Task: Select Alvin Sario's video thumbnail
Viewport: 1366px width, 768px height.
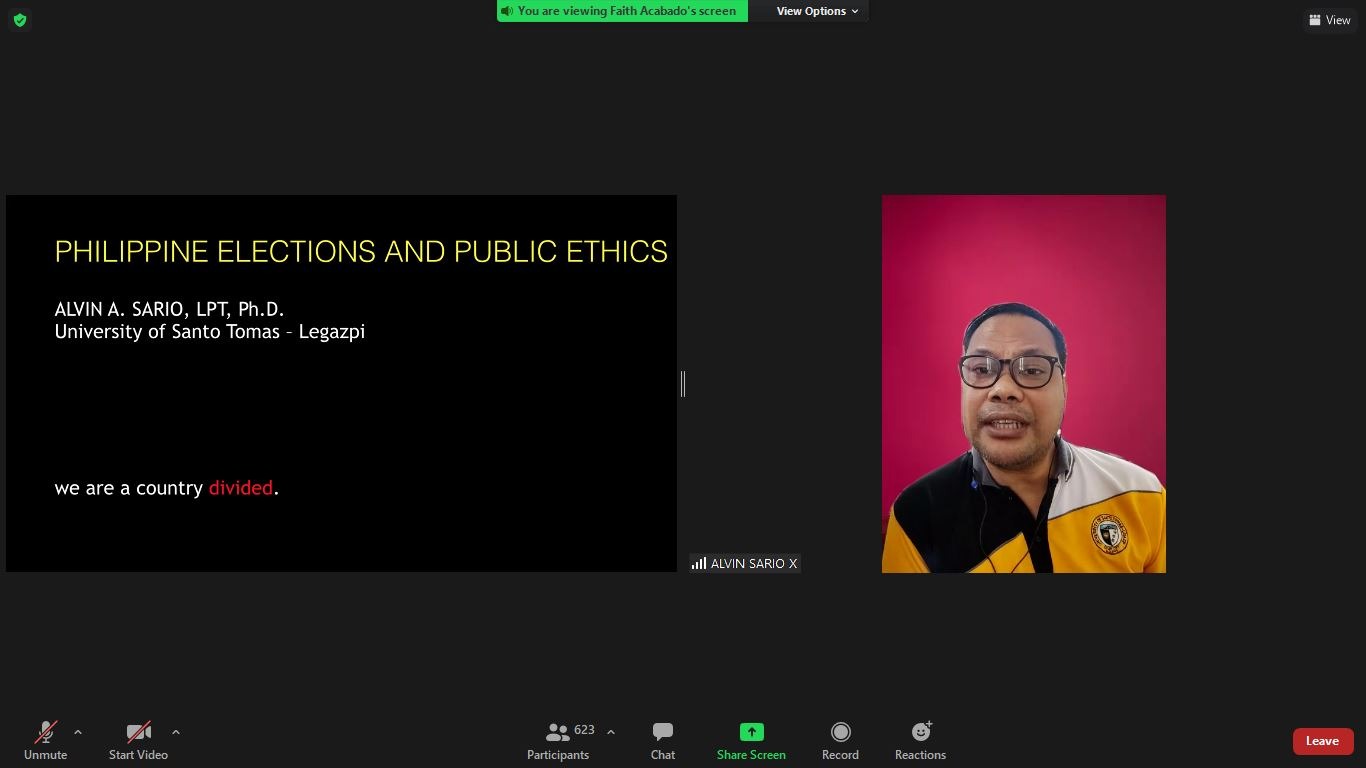Action: click(1023, 384)
